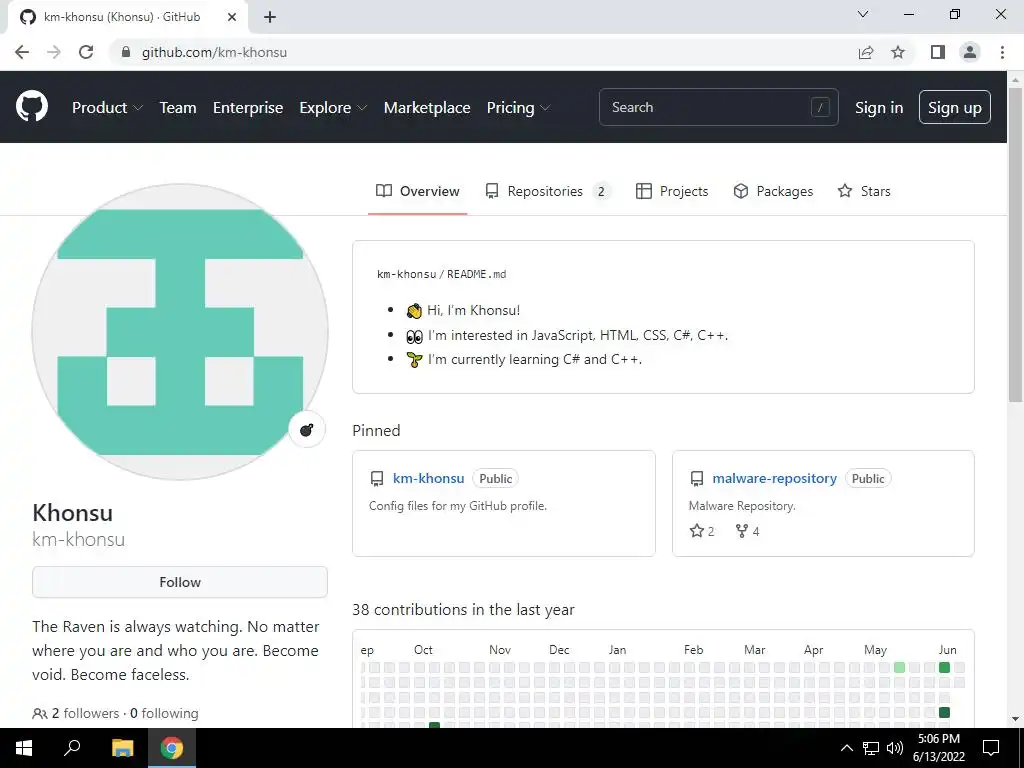1024x768 pixels.
Task: Click the repo icon beside km-khonsu card
Action: (377, 479)
